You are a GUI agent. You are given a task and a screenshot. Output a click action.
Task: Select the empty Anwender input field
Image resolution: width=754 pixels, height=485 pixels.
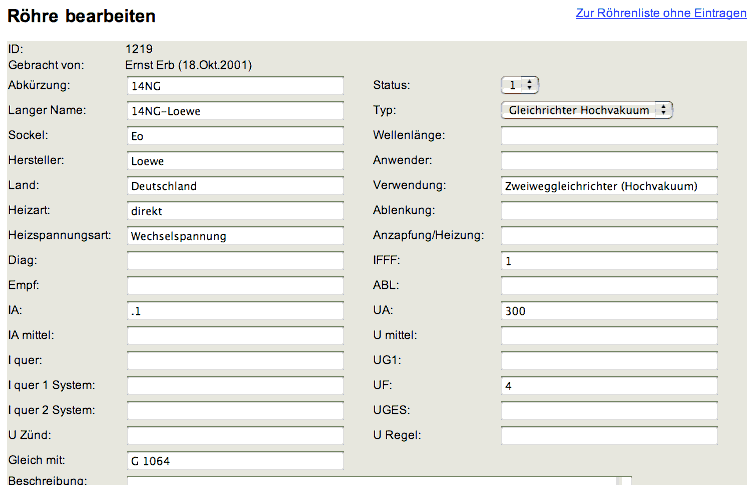click(x=609, y=161)
